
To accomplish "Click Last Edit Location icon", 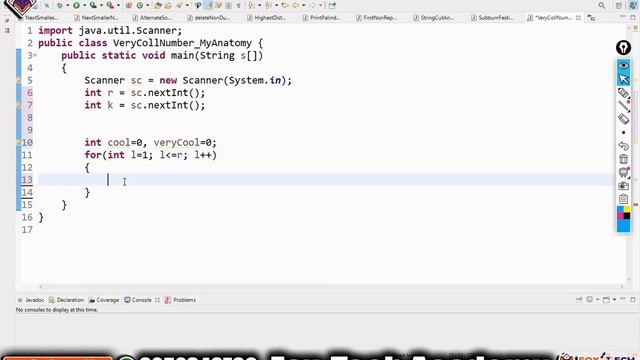I will 285,5.
